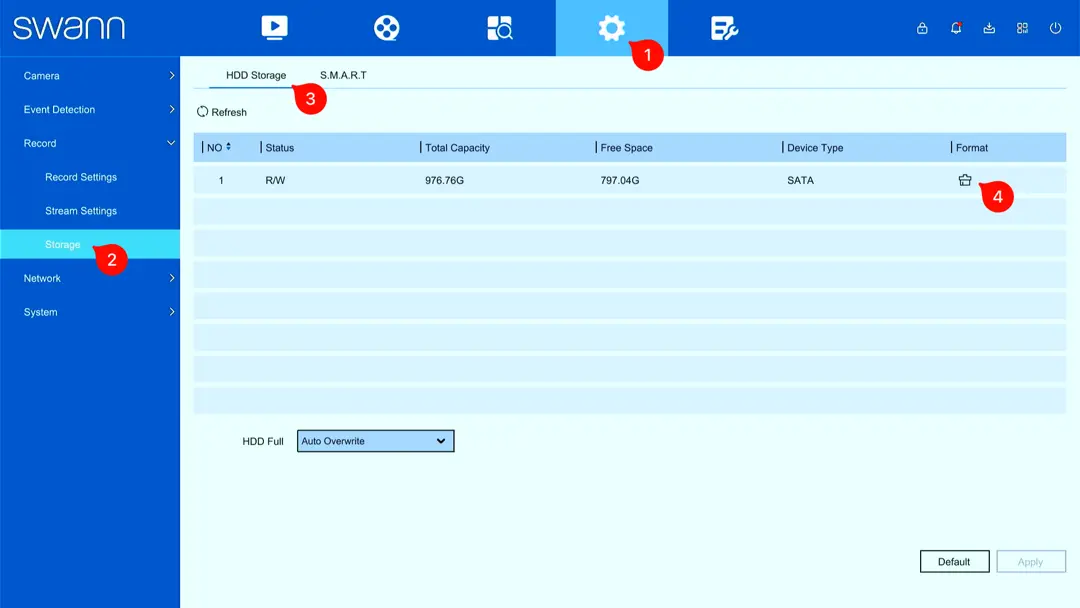Open the Settings gear icon
1080x608 pixels.
[612, 28]
